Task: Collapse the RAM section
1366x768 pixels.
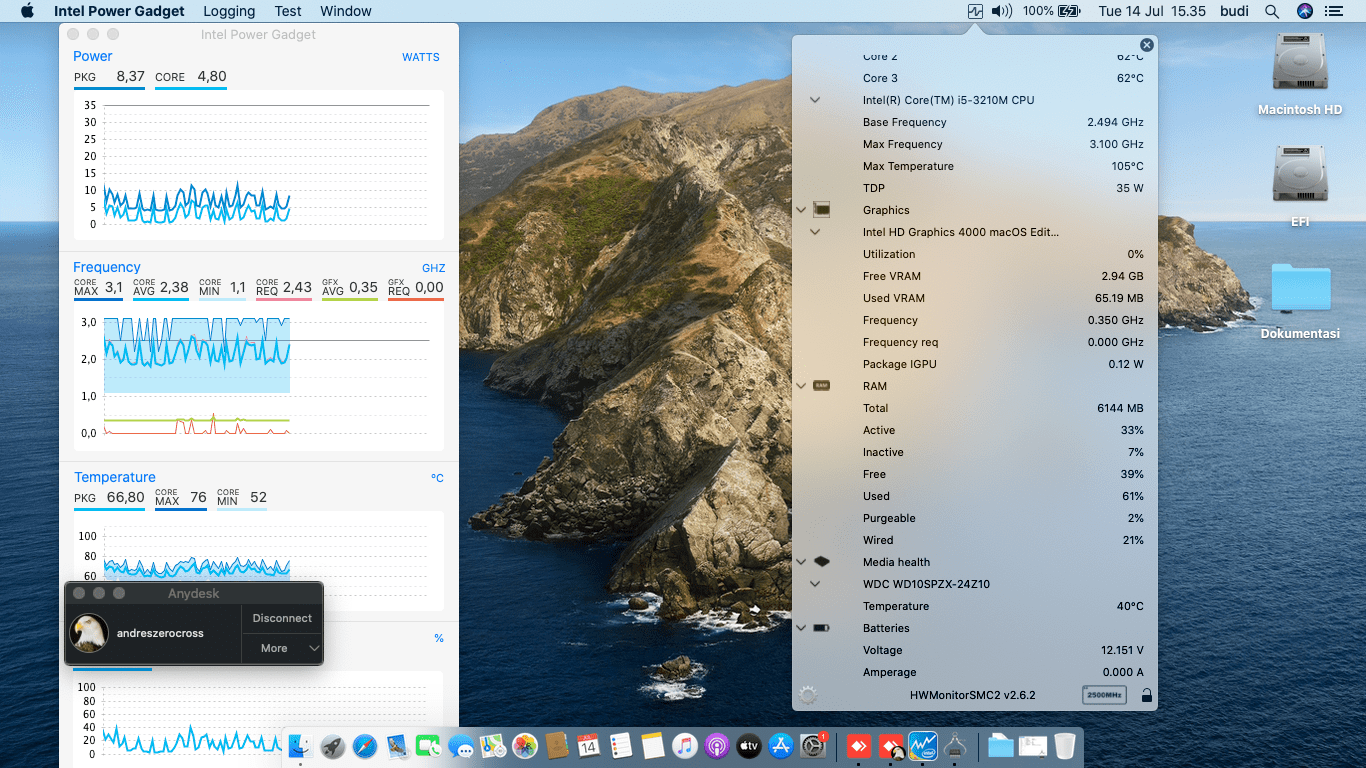Action: point(801,386)
